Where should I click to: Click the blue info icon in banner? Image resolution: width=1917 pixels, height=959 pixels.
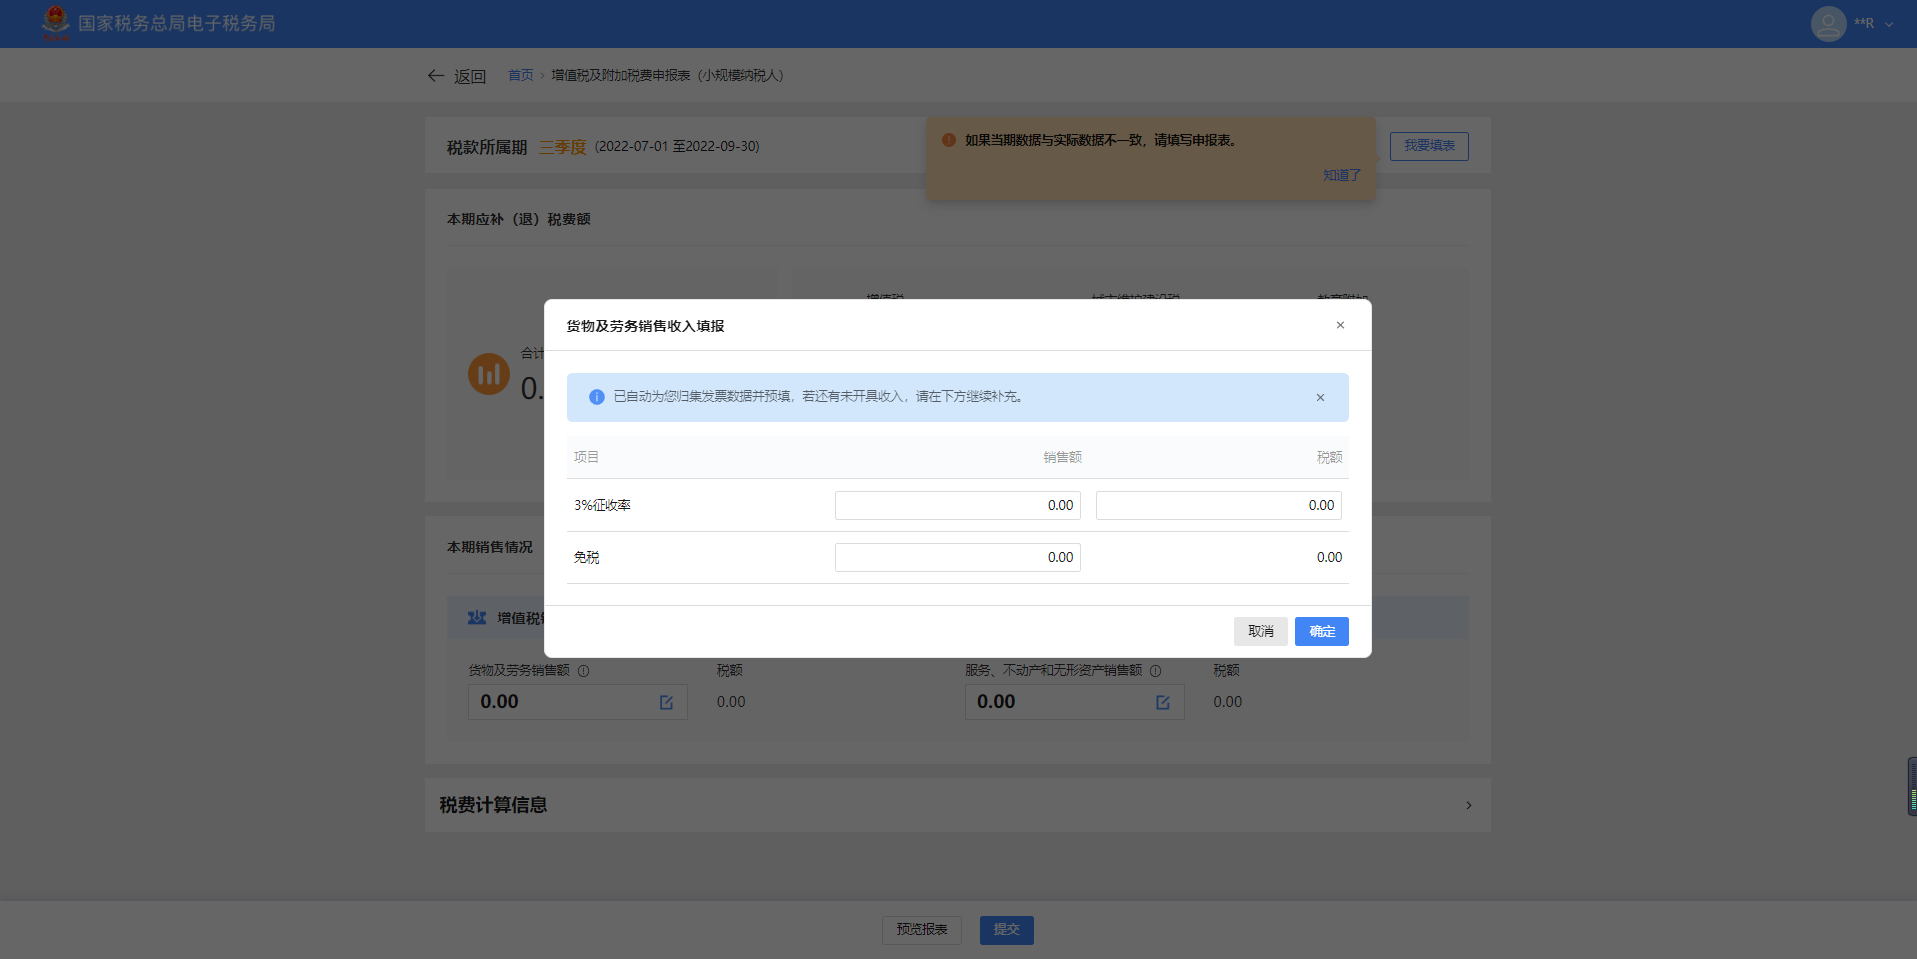[x=597, y=397]
